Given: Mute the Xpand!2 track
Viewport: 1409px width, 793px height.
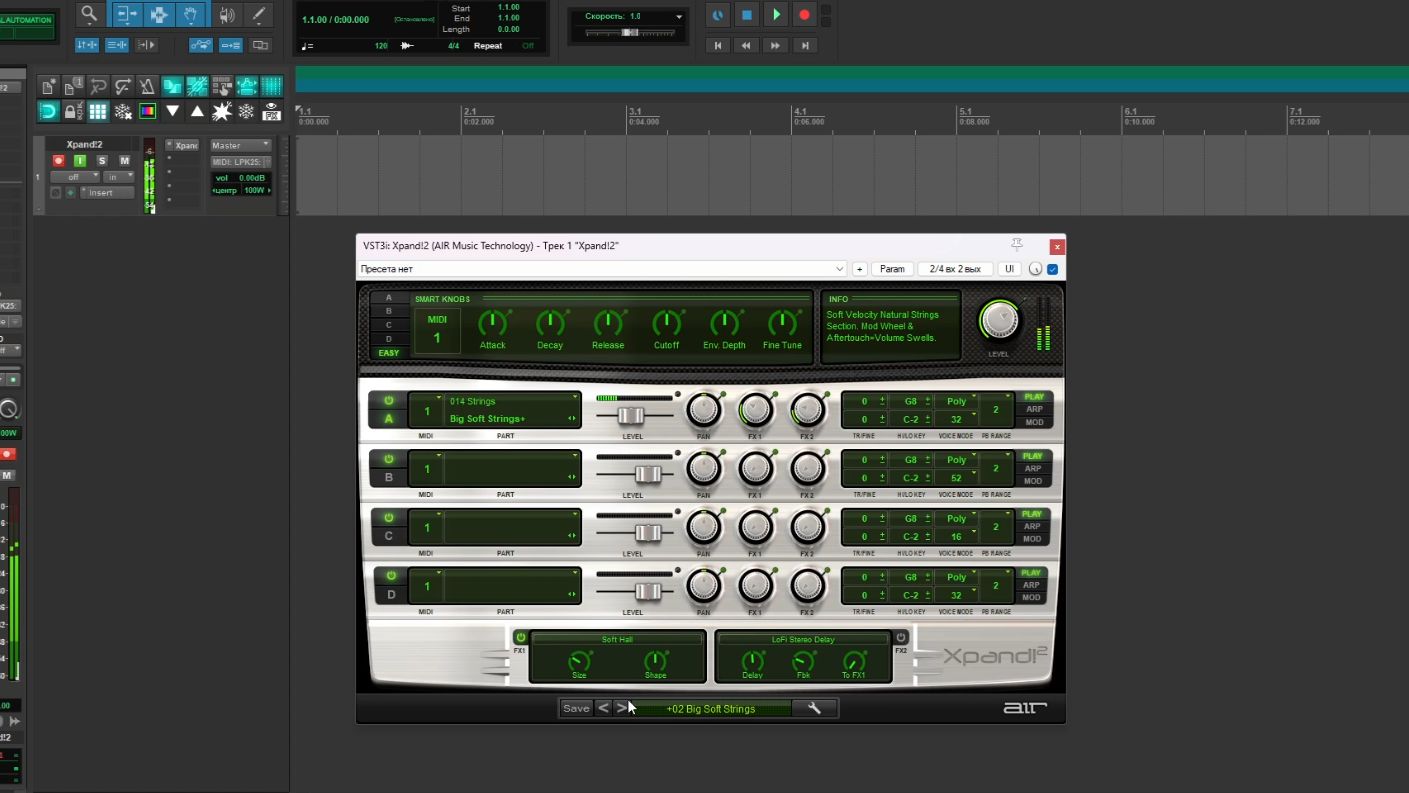Looking at the screenshot, I should coord(124,160).
